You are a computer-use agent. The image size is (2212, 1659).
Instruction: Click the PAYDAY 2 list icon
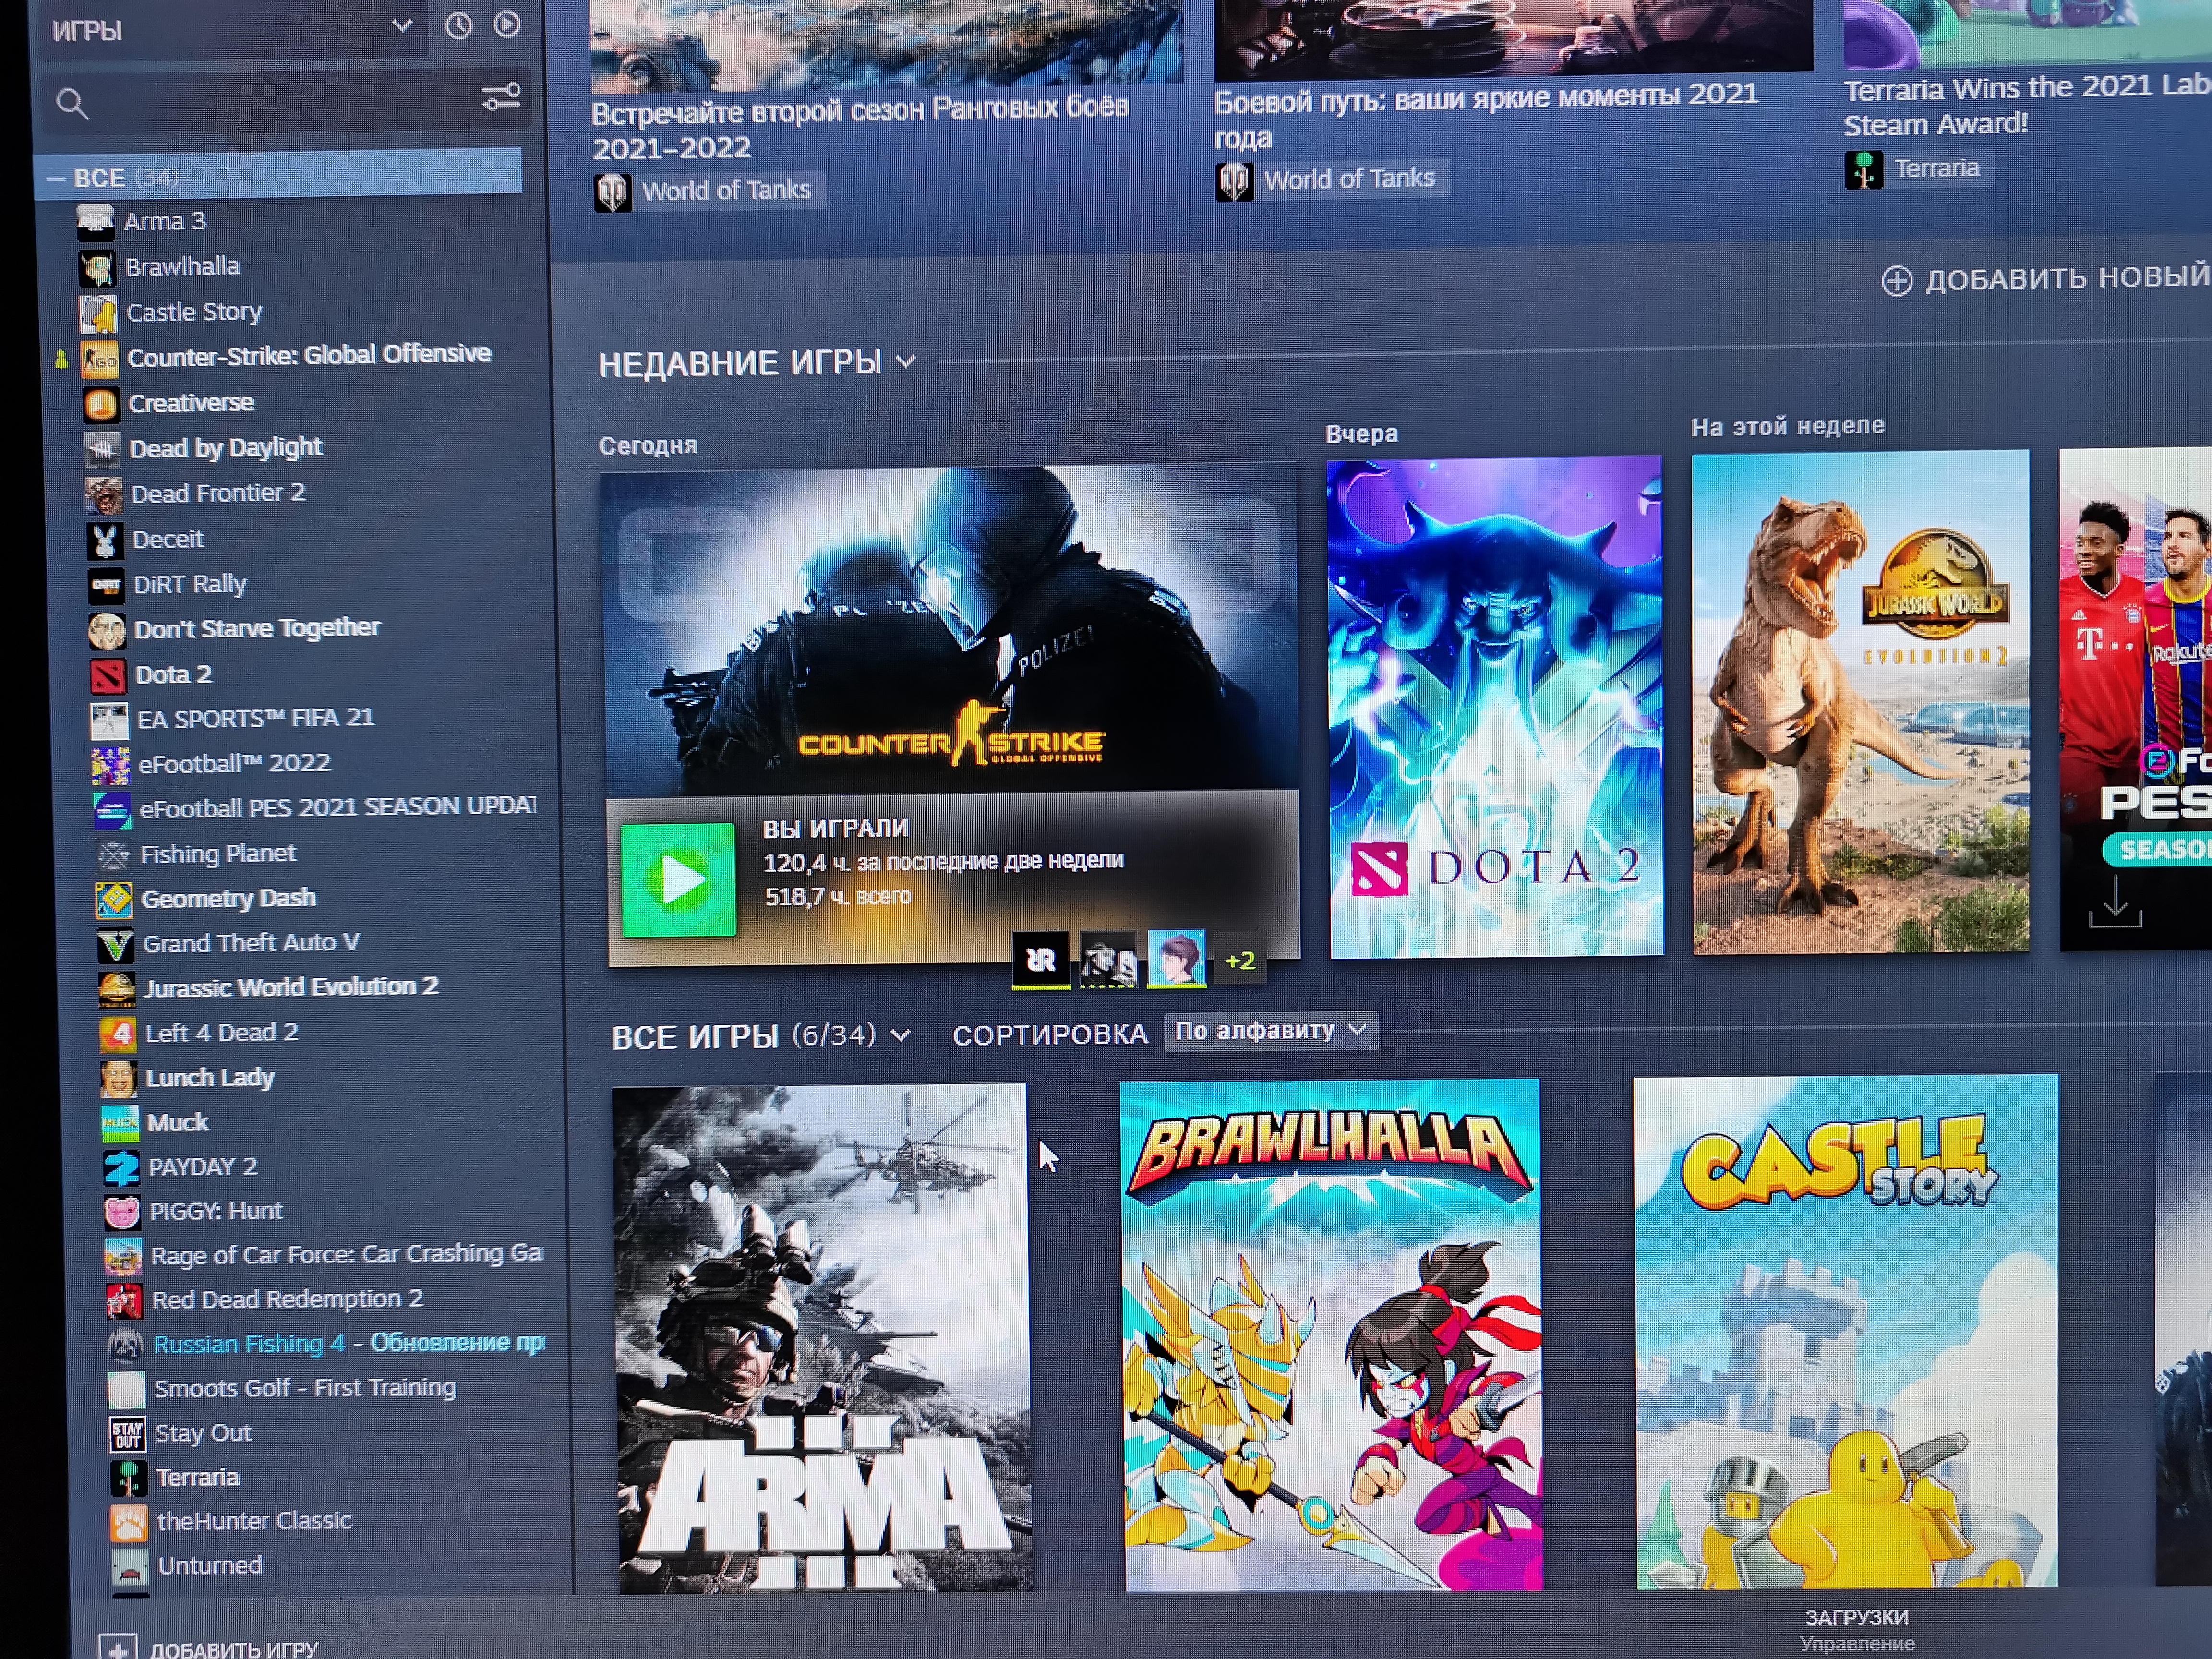pos(121,1168)
